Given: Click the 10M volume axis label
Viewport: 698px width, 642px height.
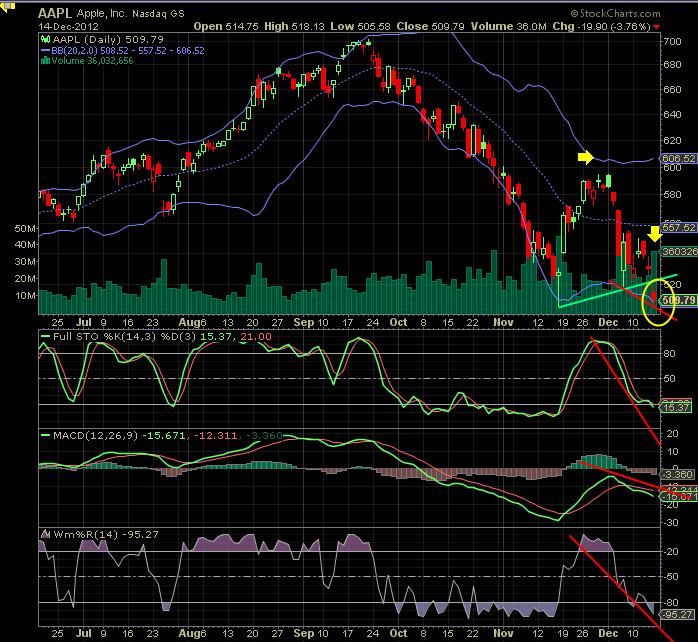Looking at the screenshot, I should pyautogui.click(x=25, y=296).
